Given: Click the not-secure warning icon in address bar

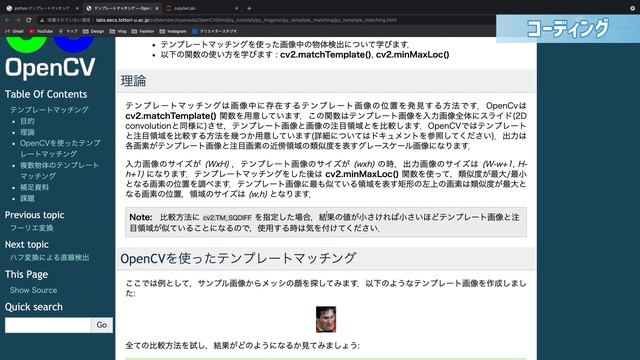Looking at the screenshot, I should click(42, 20).
